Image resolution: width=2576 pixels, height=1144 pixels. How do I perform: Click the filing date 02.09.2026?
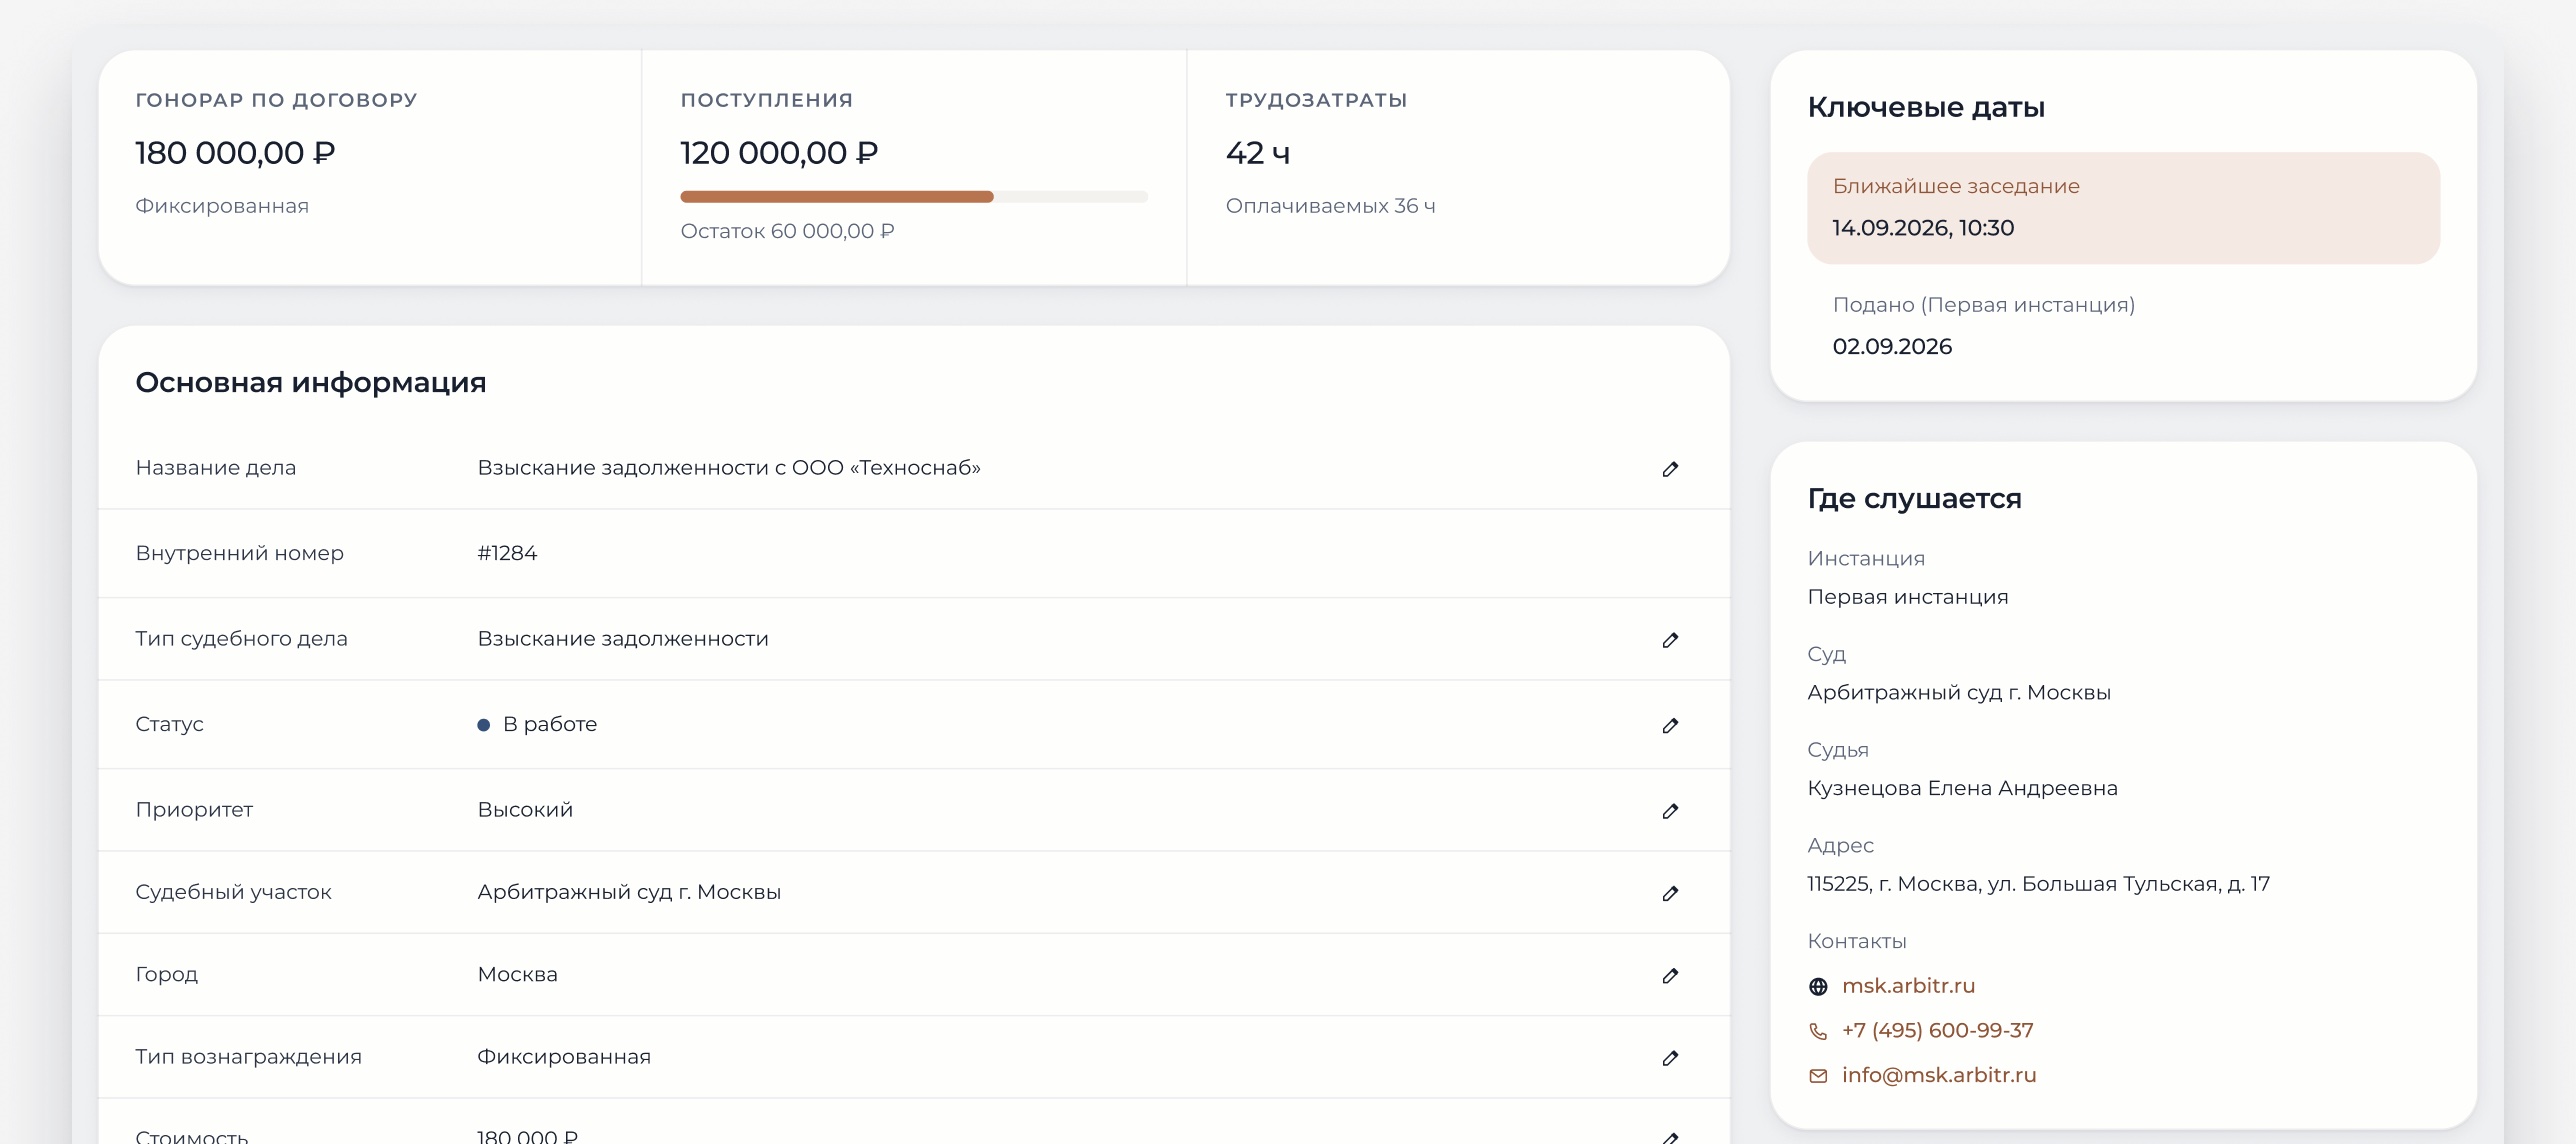1892,347
